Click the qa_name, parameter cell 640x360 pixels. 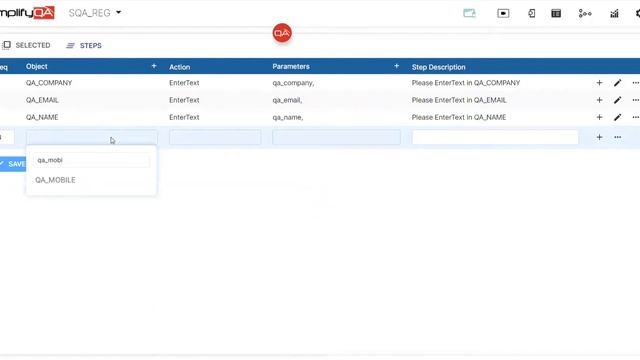[x=288, y=117]
